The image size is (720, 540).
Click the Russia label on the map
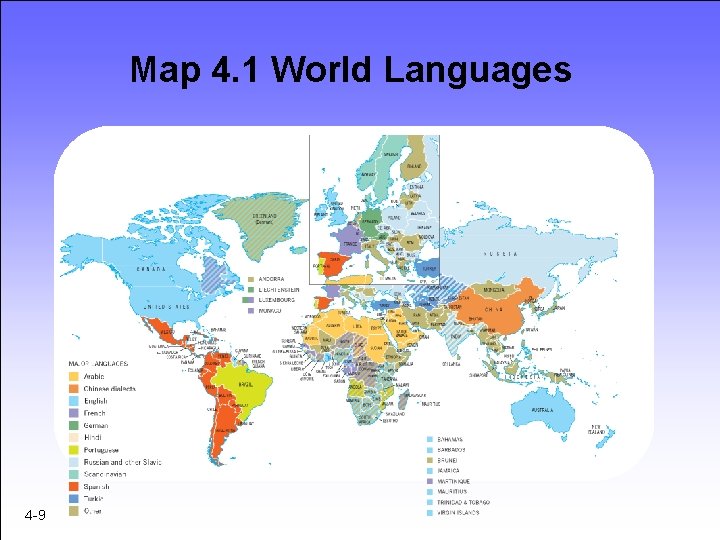pyautogui.click(x=501, y=254)
